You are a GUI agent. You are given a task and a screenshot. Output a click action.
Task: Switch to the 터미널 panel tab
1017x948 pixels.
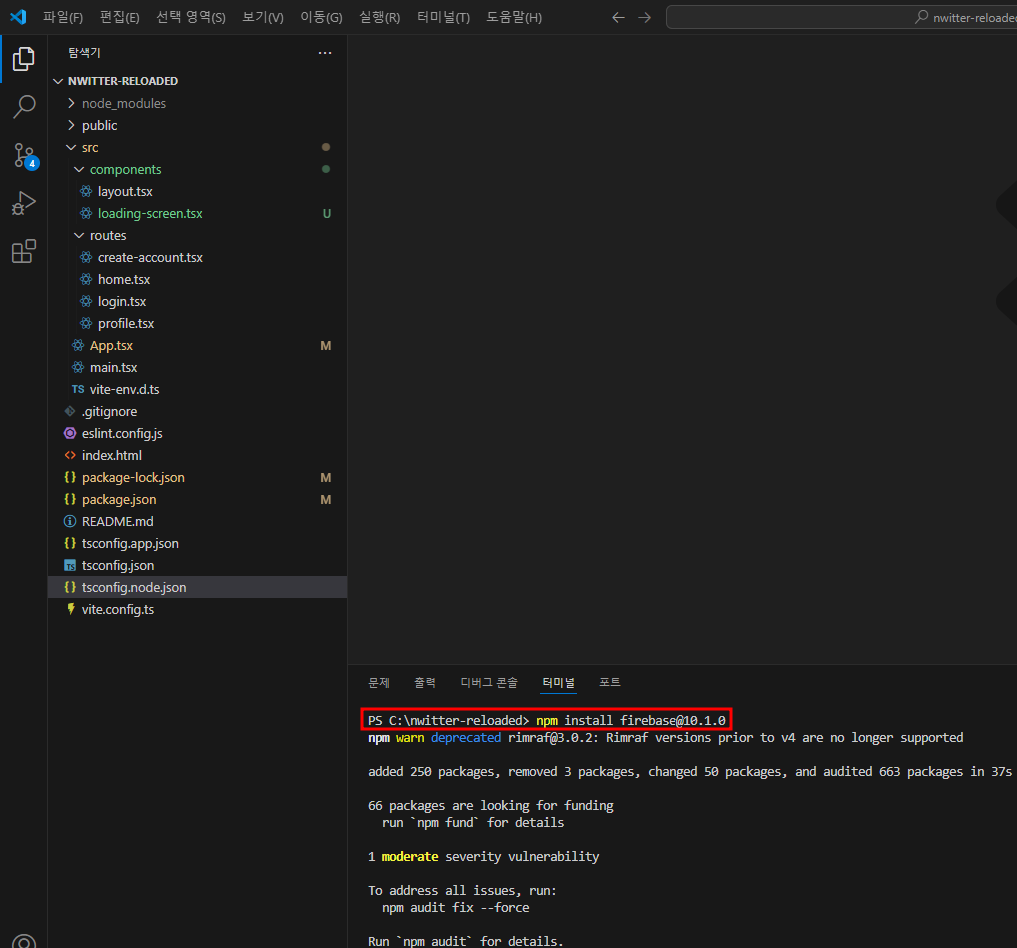(x=558, y=683)
